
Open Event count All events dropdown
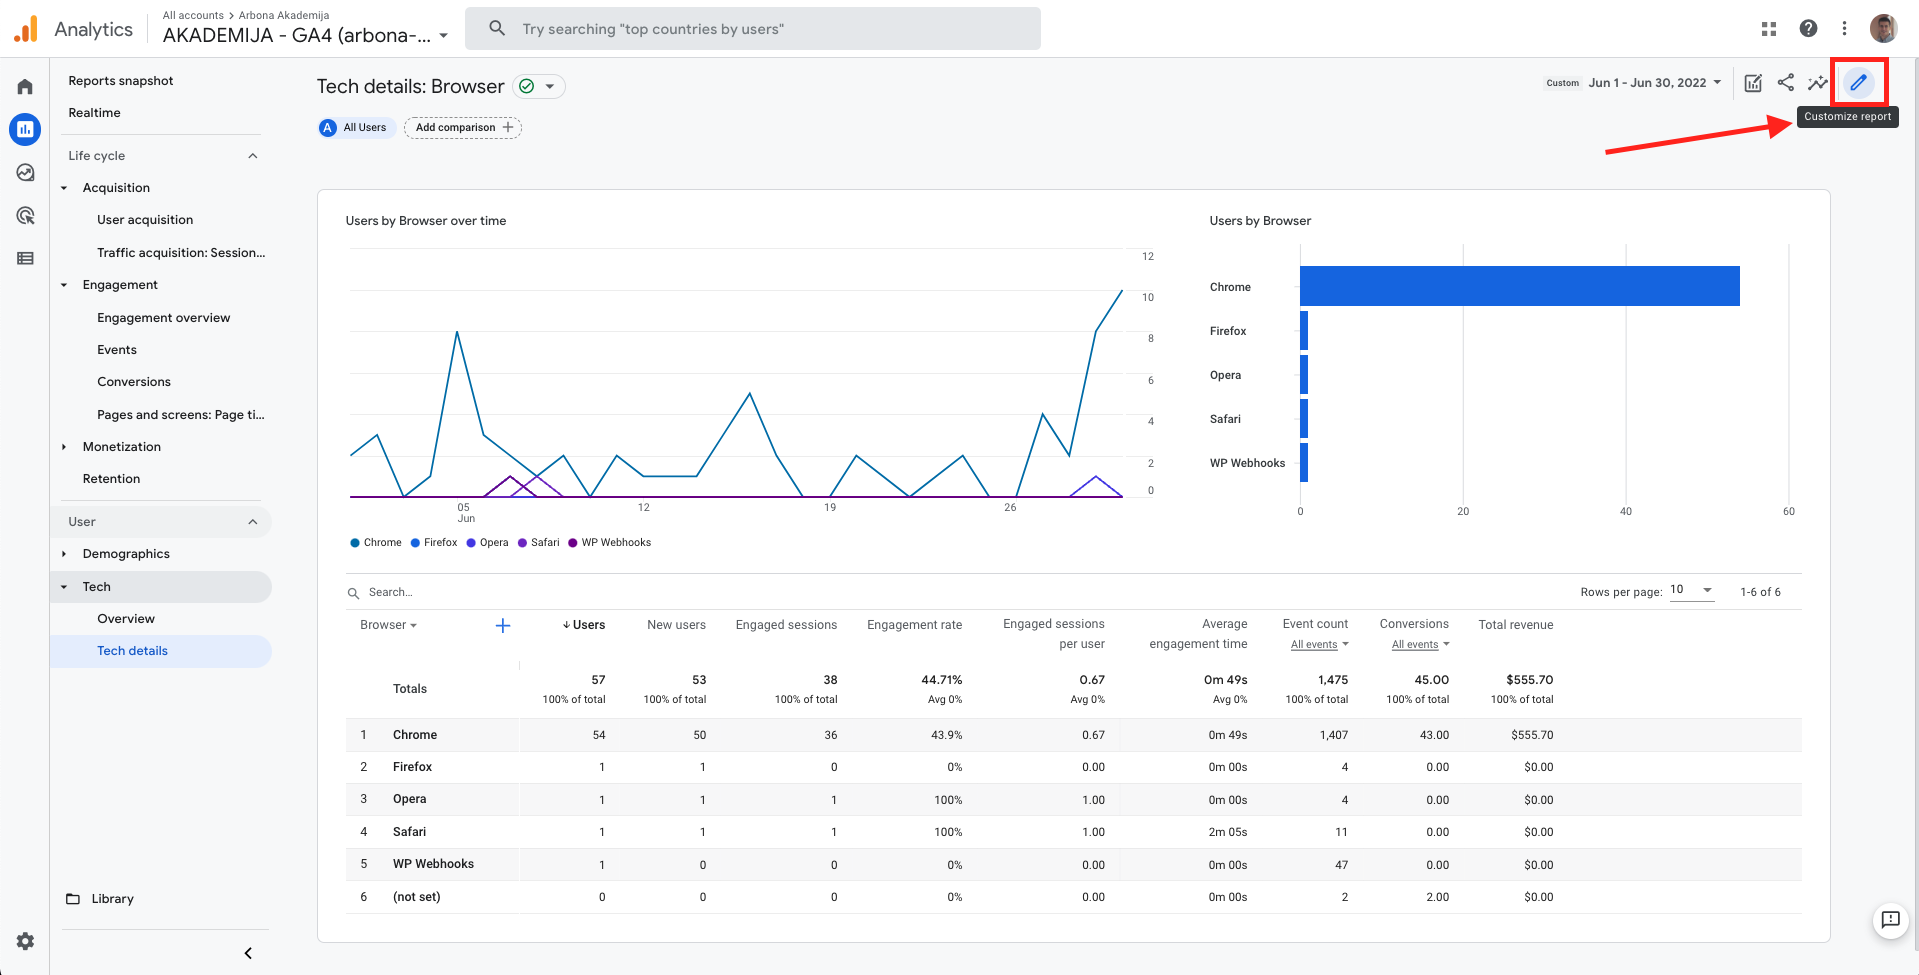(1320, 645)
